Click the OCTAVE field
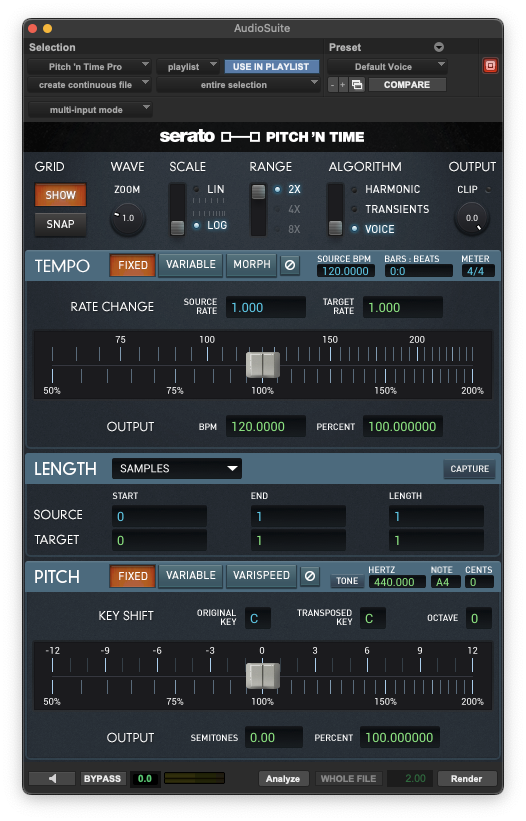The width and height of the screenshot is (526, 821). pos(479,618)
